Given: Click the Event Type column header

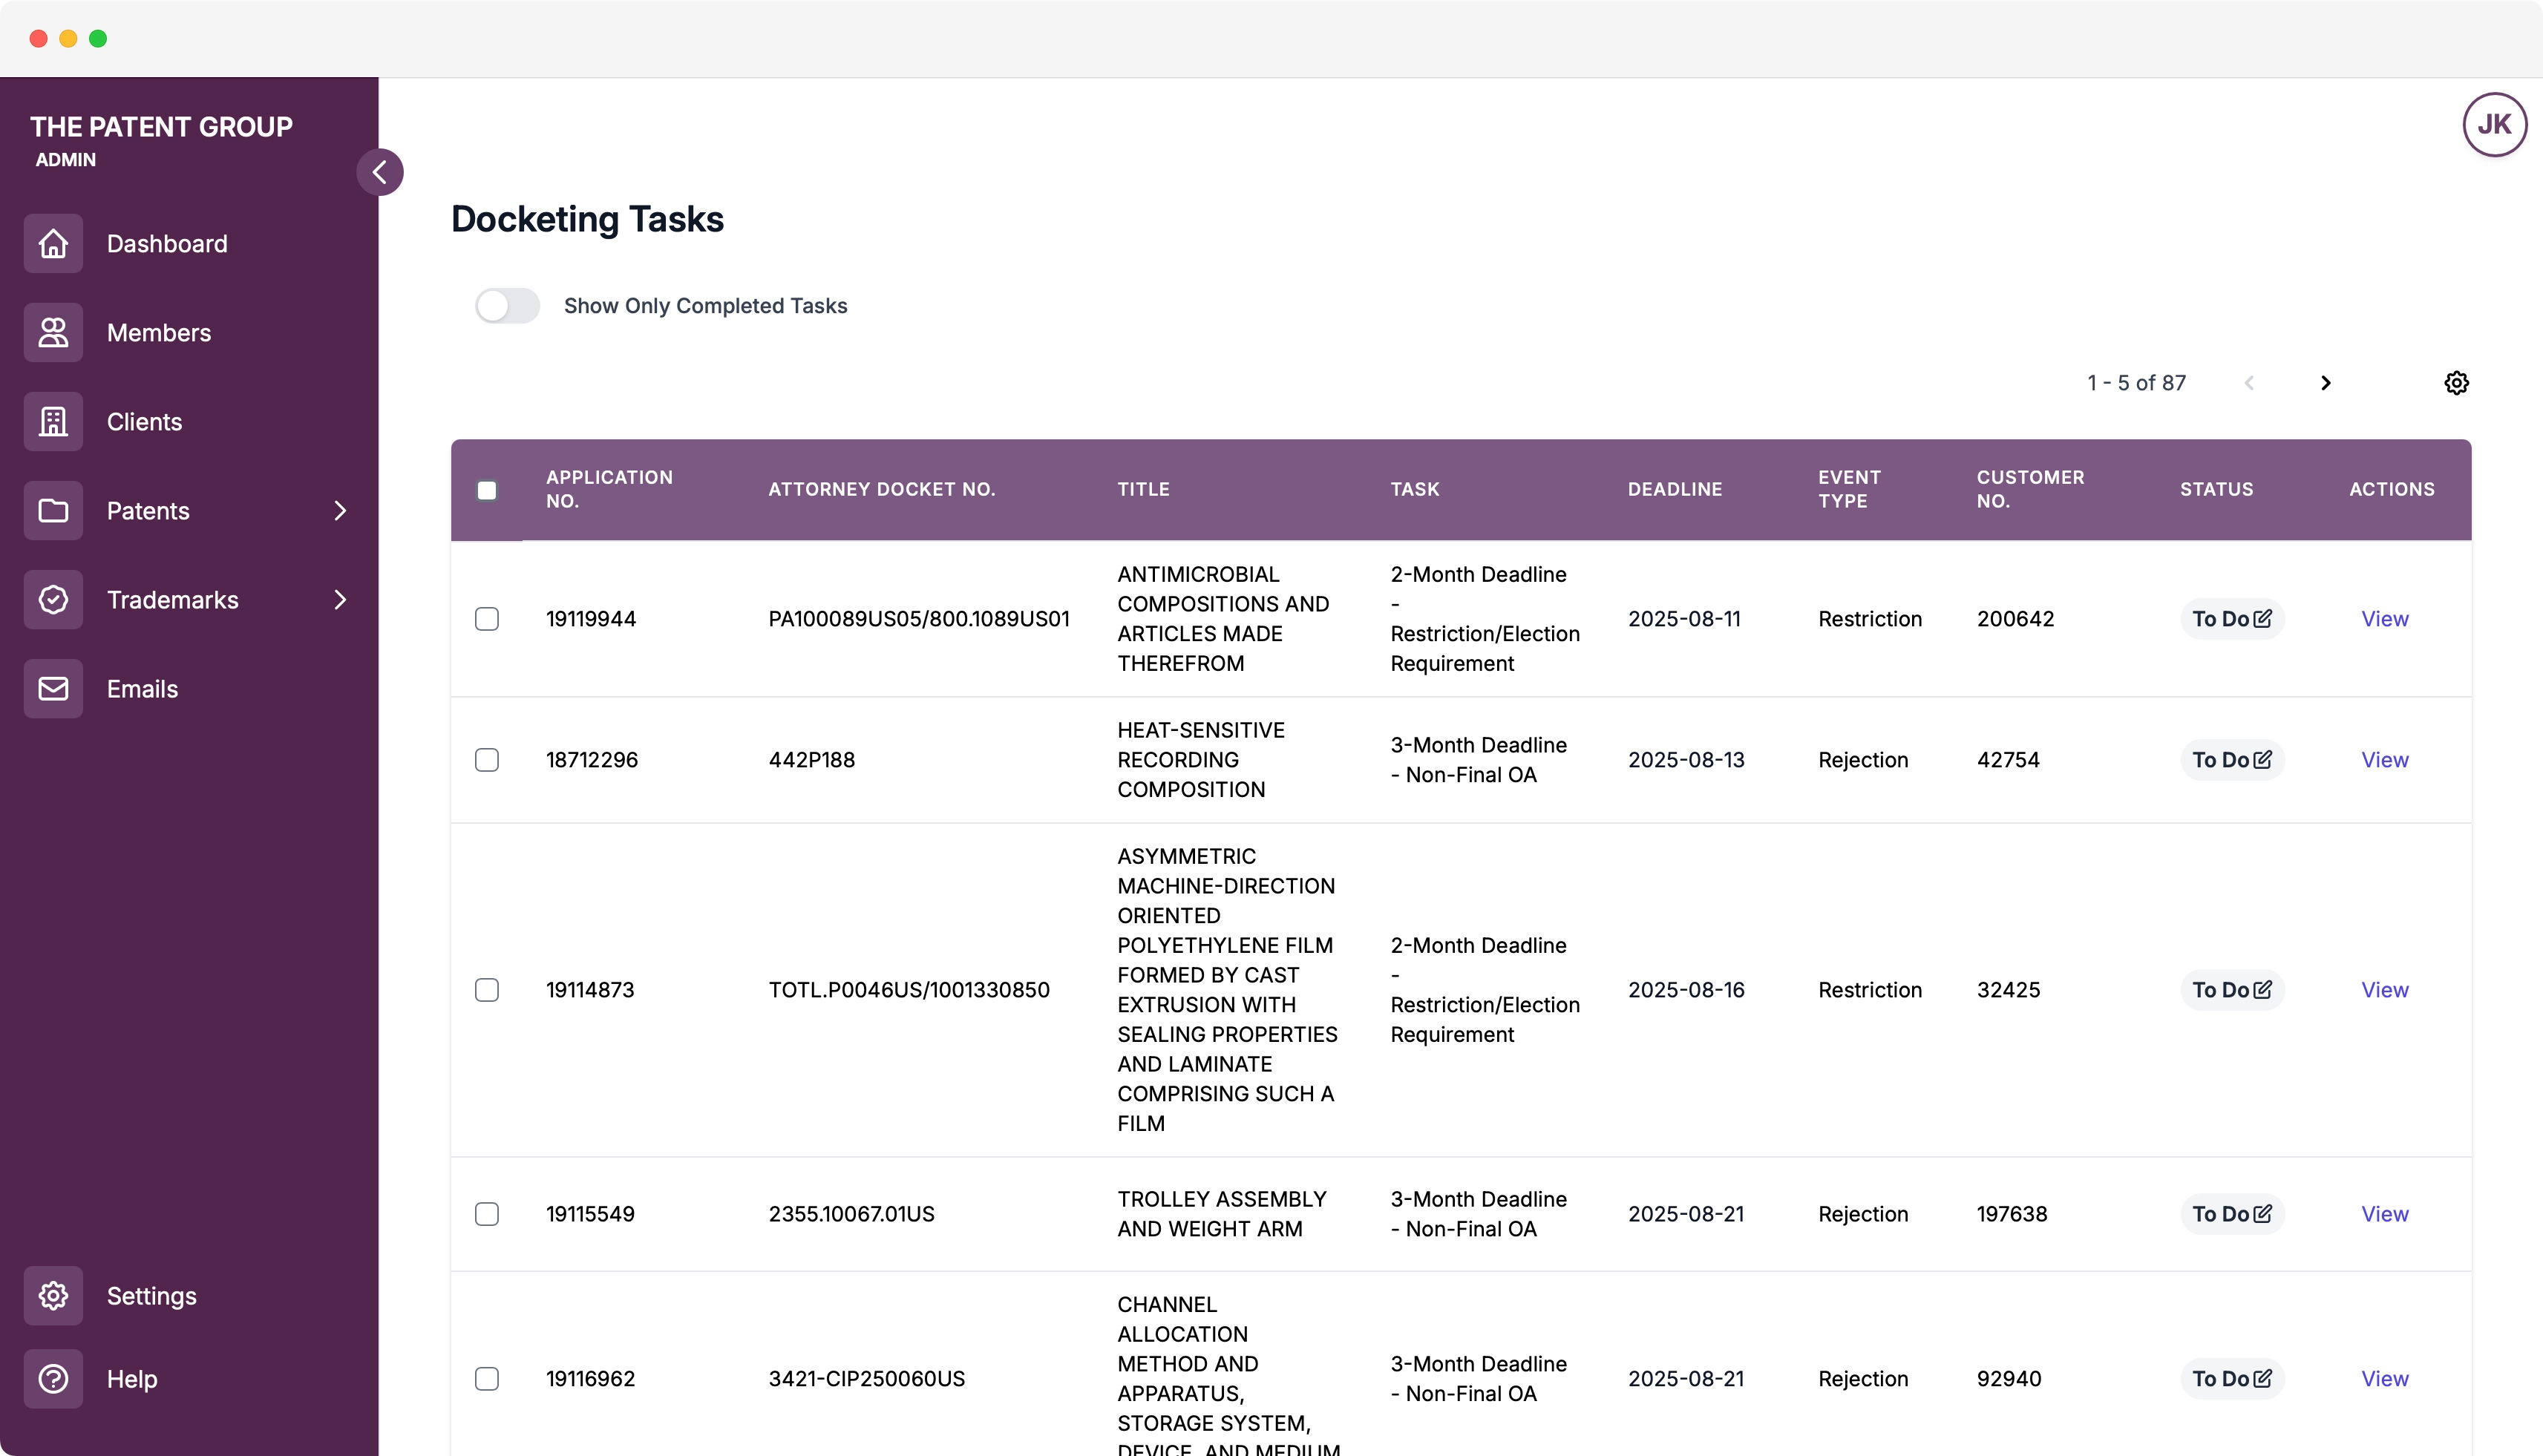Looking at the screenshot, I should coord(1849,489).
